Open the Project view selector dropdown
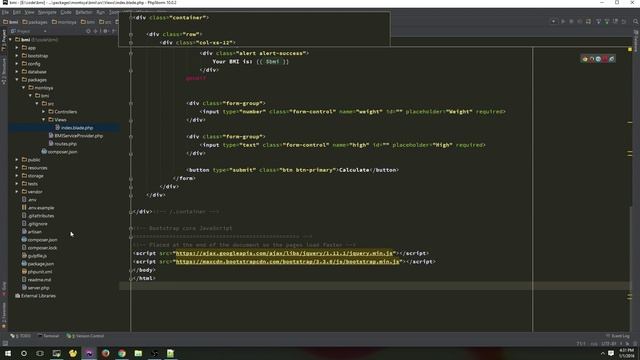The image size is (640, 360). [x=29, y=31]
